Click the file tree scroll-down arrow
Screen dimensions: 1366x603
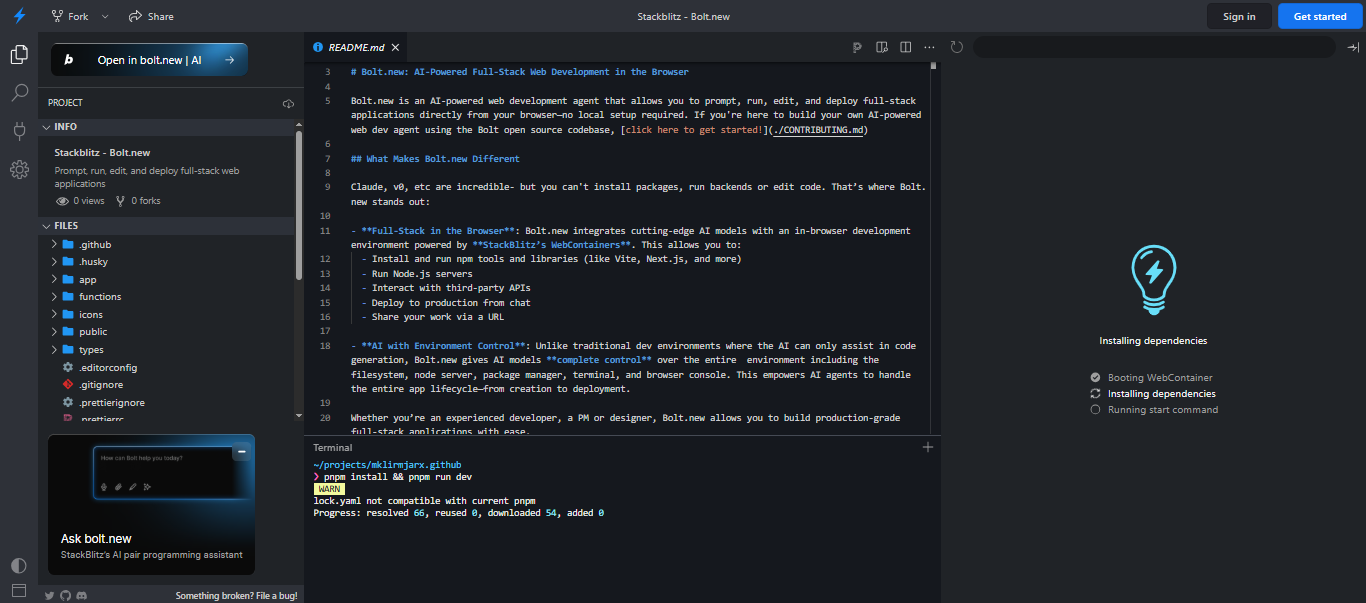click(x=298, y=415)
